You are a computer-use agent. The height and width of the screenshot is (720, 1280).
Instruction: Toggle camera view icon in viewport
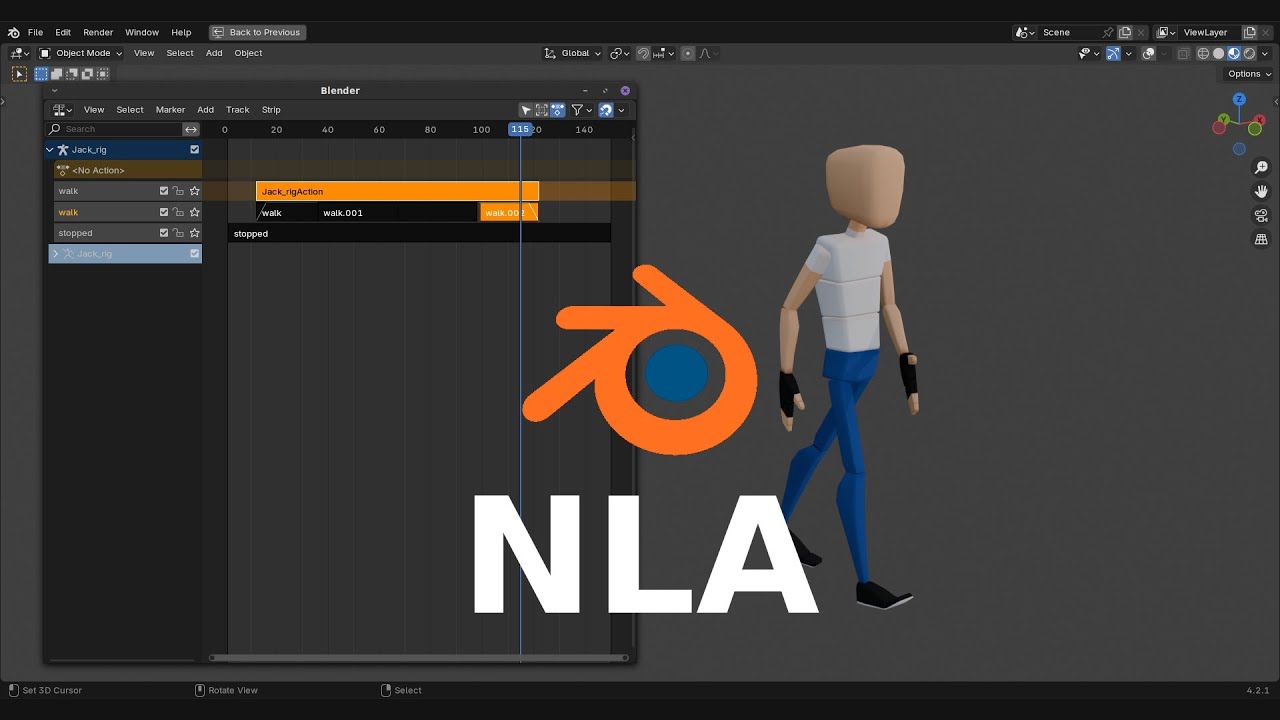click(x=1261, y=215)
